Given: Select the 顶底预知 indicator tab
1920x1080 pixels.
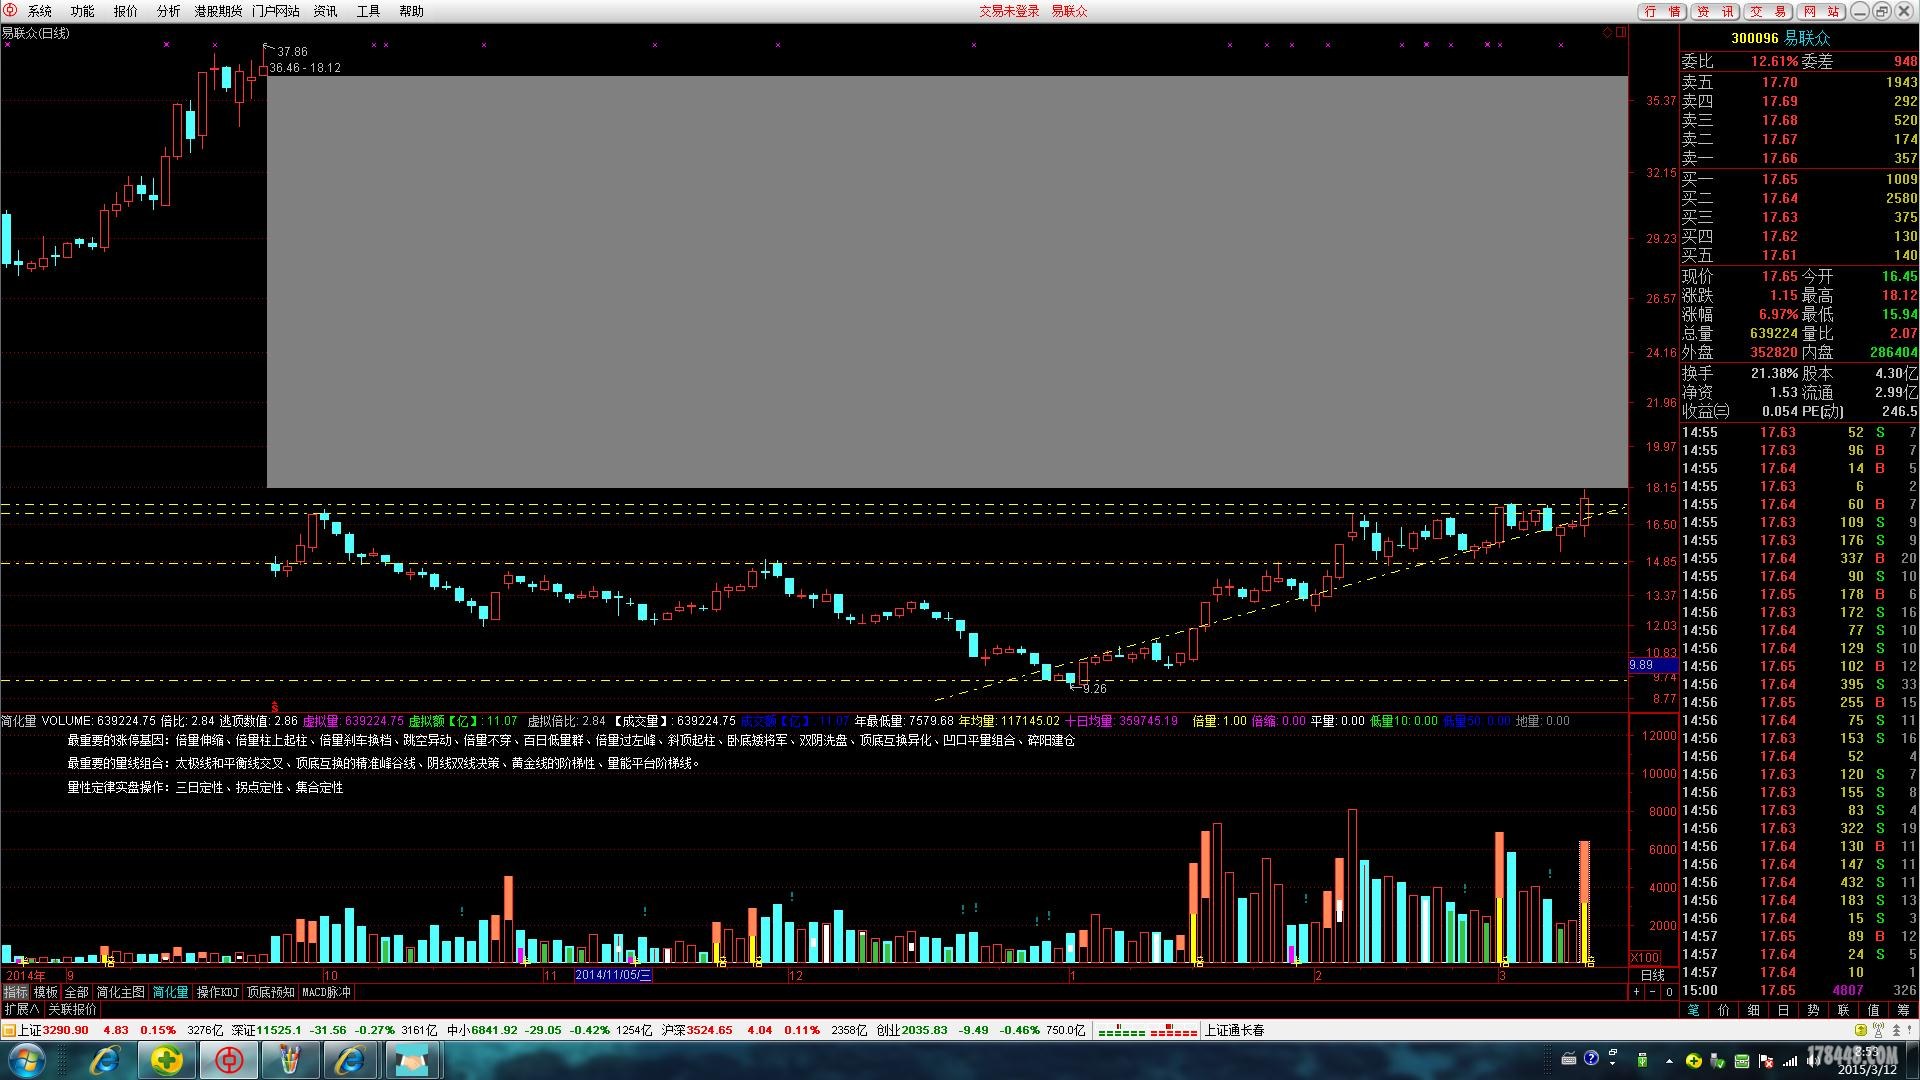Looking at the screenshot, I should 271,992.
